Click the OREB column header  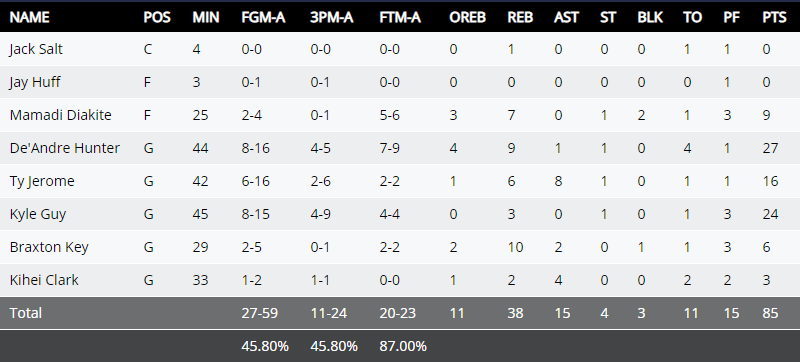467,17
